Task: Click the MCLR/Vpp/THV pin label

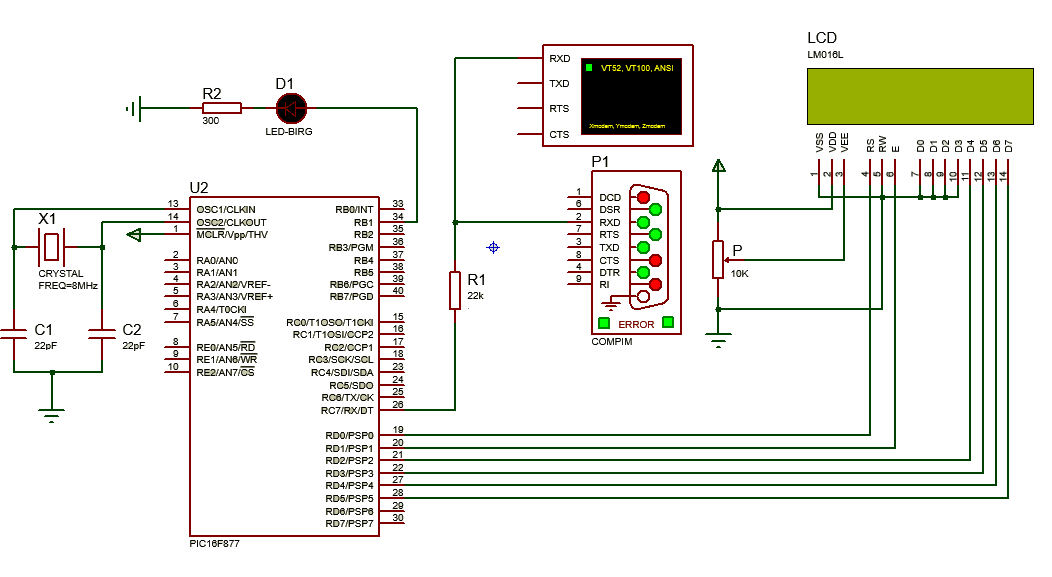Action: [x=232, y=234]
